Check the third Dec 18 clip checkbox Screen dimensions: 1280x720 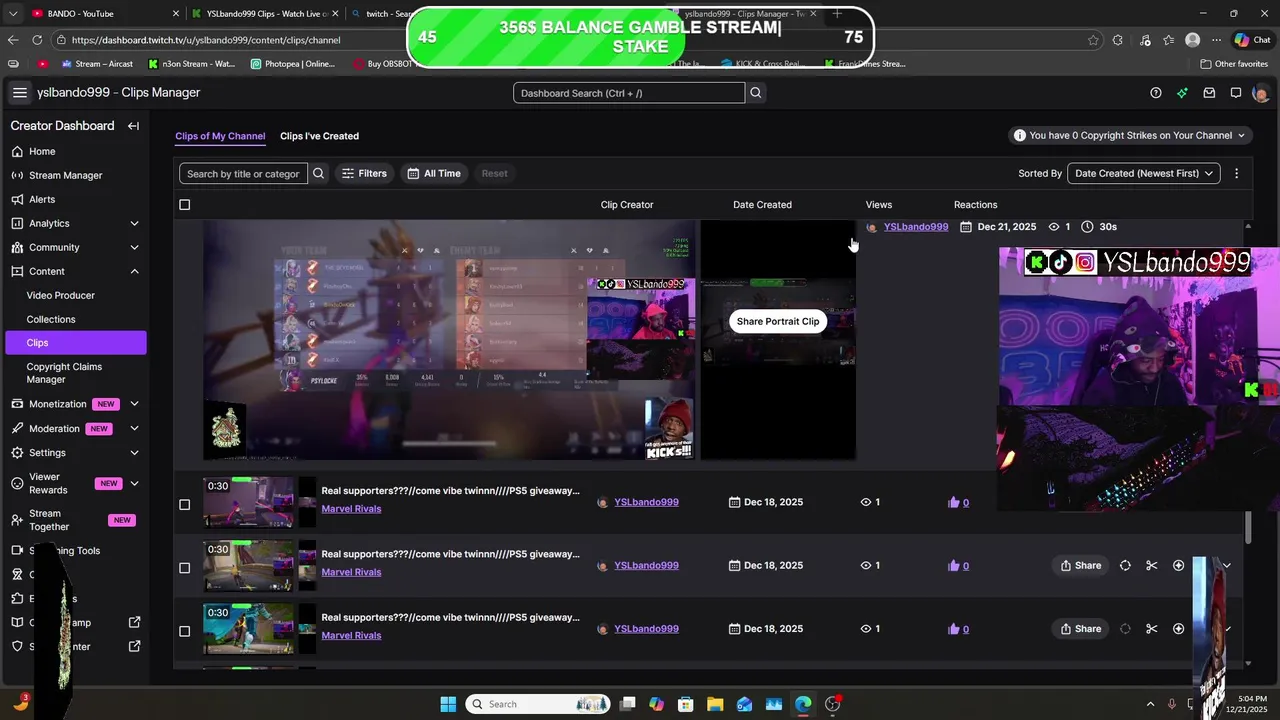[x=184, y=631]
